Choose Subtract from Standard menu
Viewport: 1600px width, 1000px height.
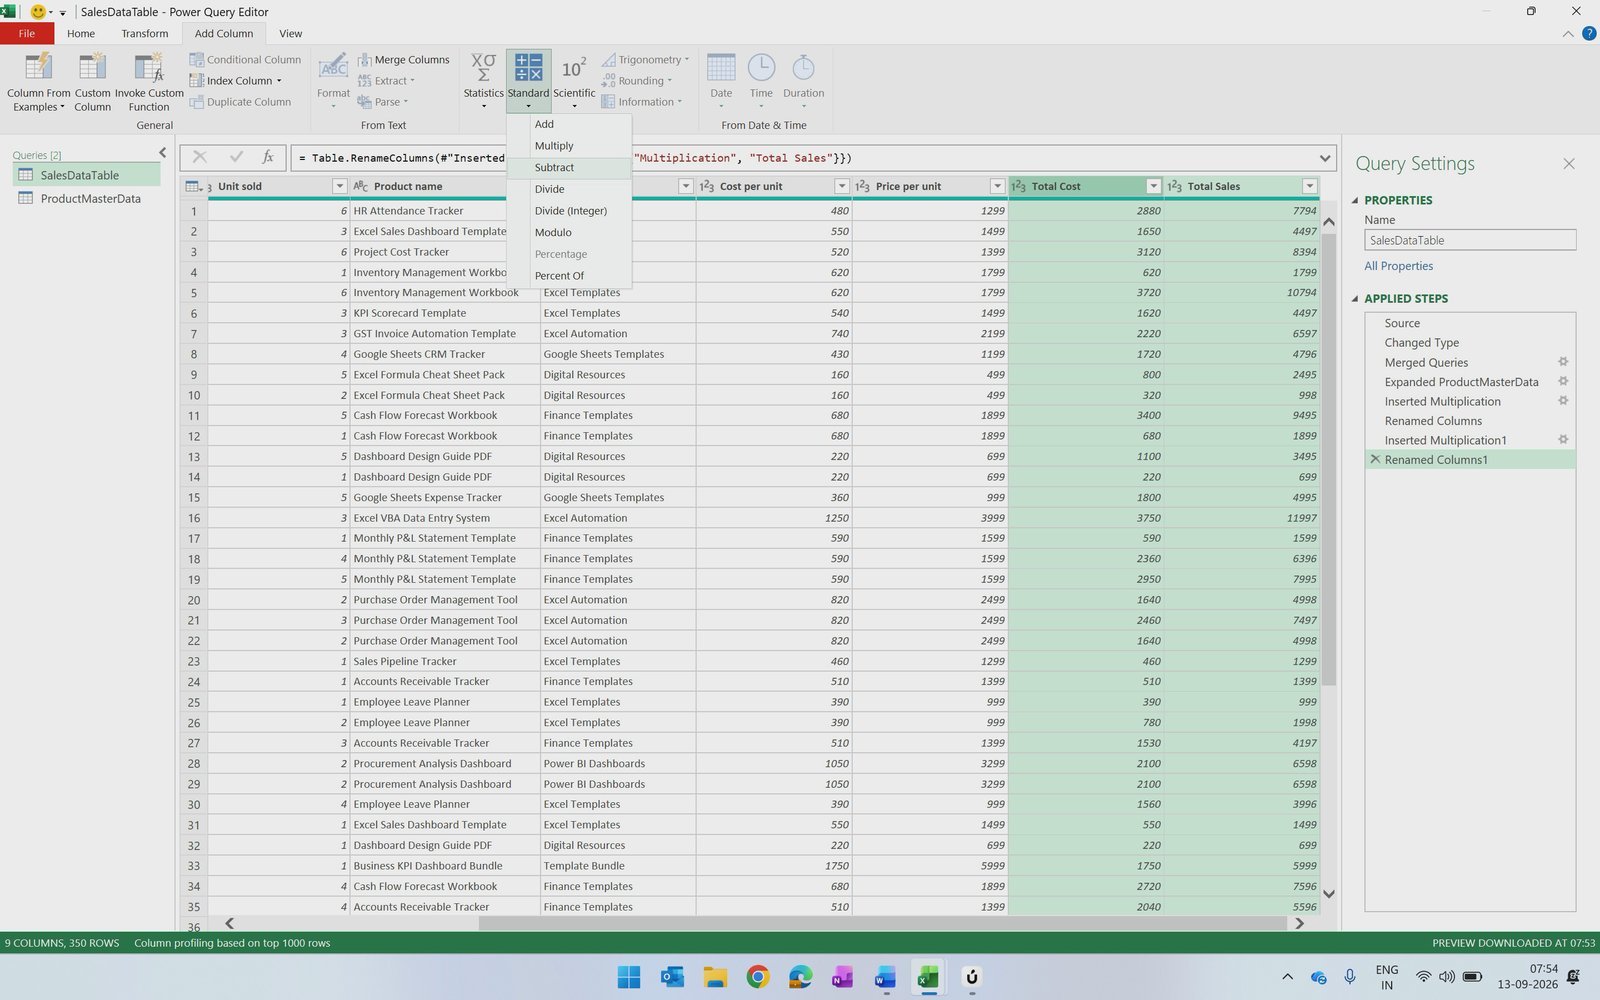point(569,168)
